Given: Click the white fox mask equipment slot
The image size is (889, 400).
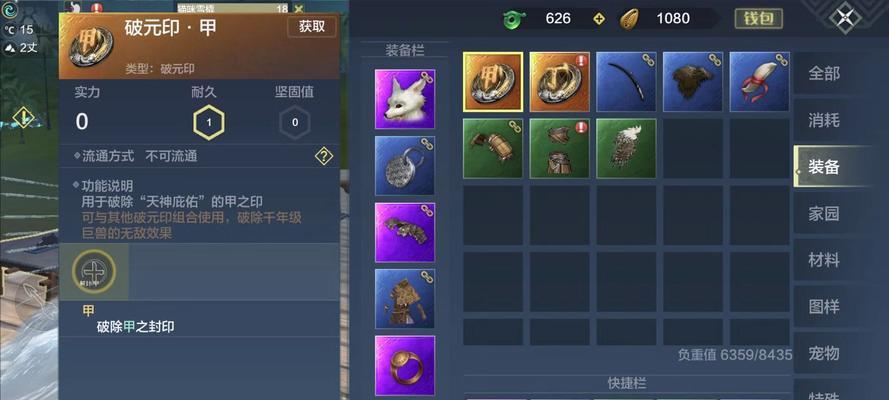Looking at the screenshot, I should [405, 99].
